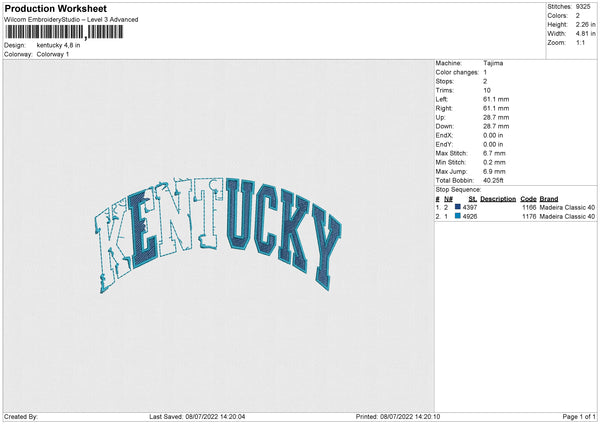Click the 'Brand' column header

click(549, 199)
